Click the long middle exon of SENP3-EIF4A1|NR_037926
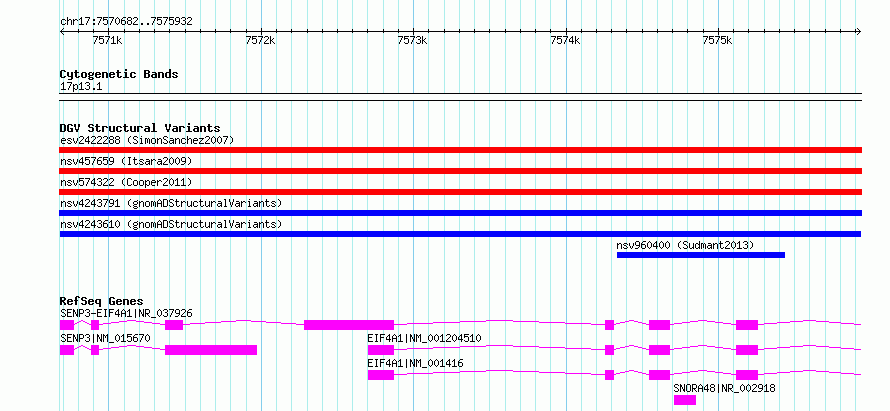This screenshot has height=411, width=890. click(349, 325)
